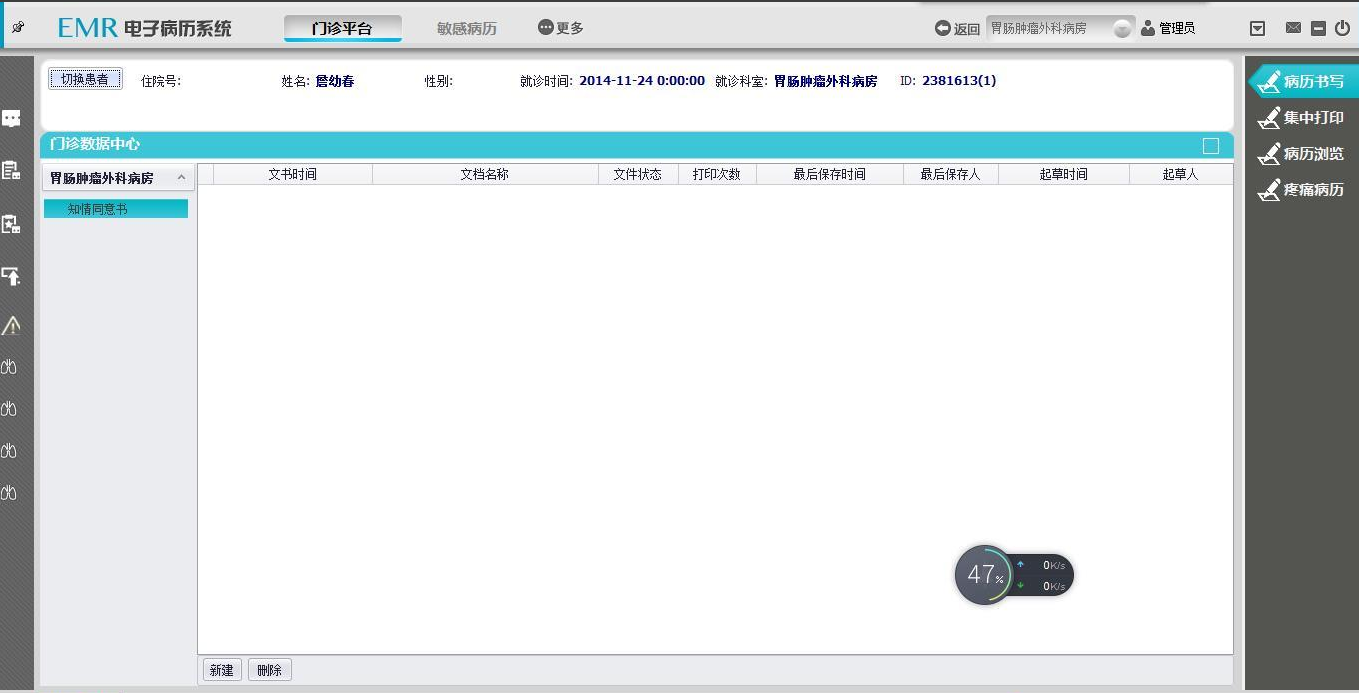Click the power icon to log out
The image size is (1359, 693).
tap(1342, 28)
